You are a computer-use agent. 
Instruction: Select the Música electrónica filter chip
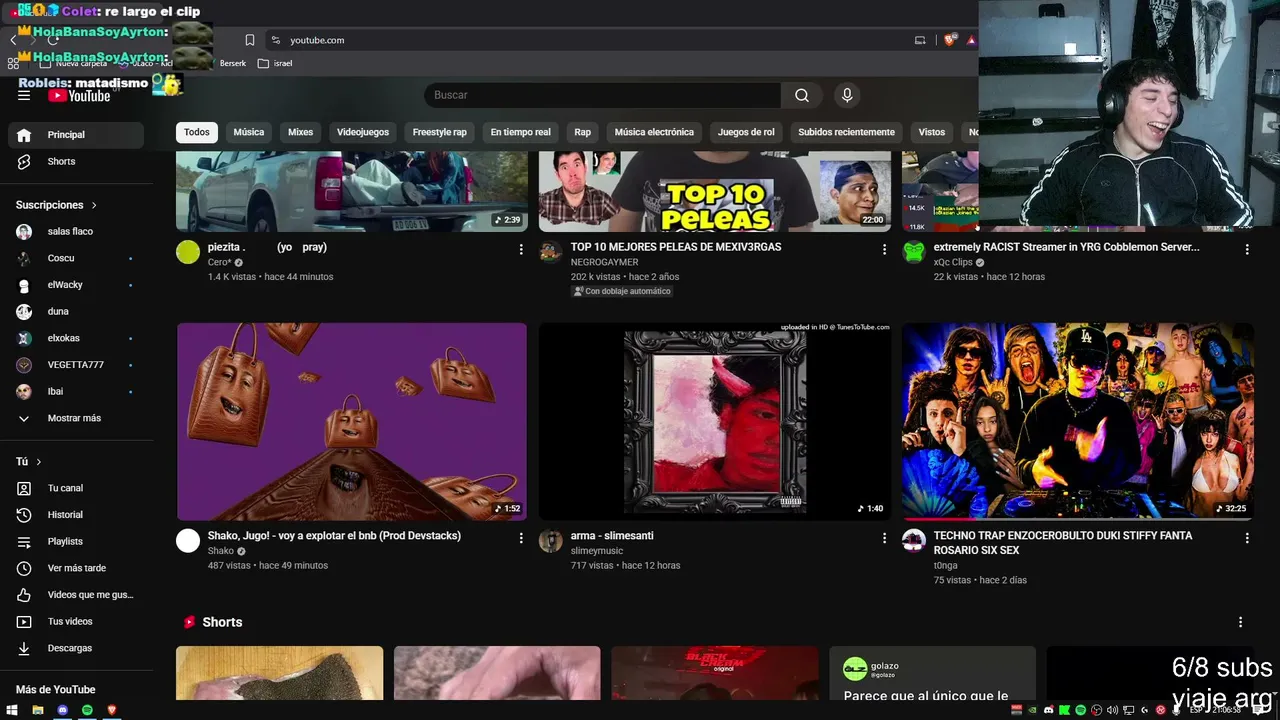[x=654, y=132]
